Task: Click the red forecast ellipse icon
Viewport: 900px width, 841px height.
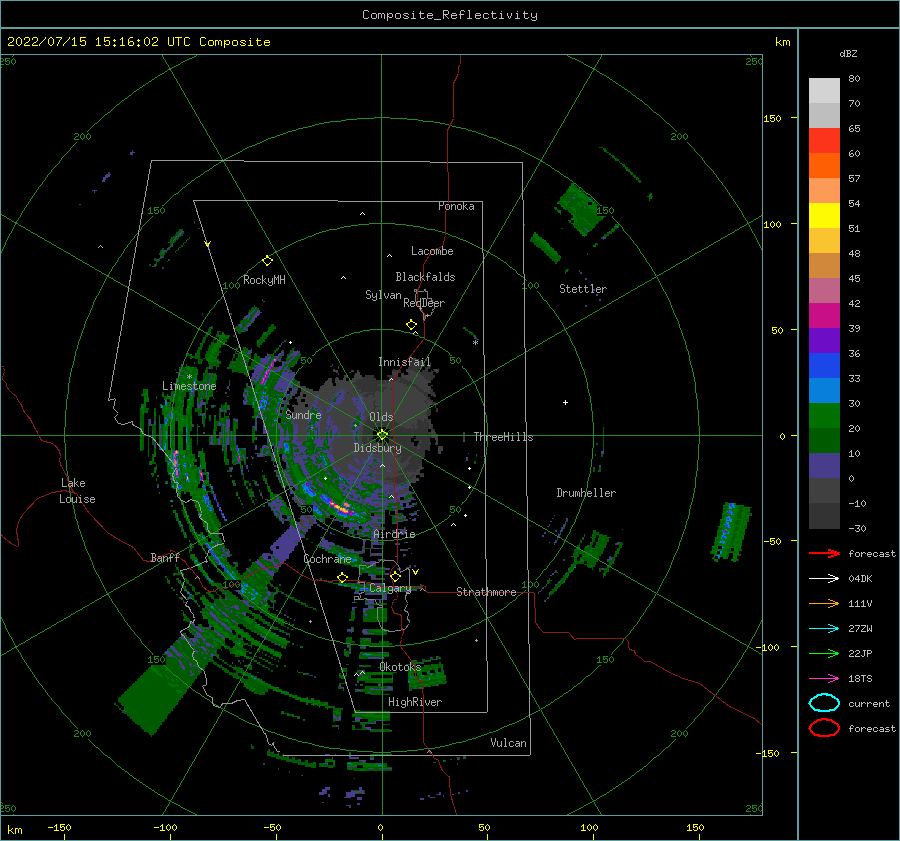Action: (824, 728)
